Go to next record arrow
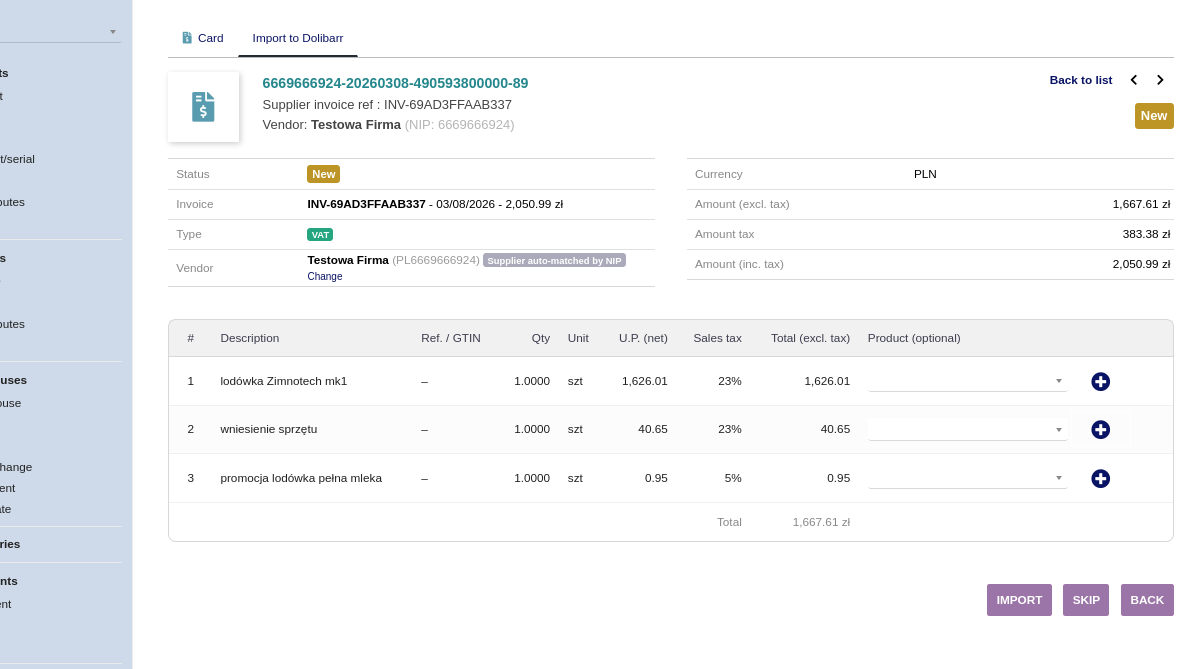The height and width of the screenshot is (669, 1191). point(1160,80)
